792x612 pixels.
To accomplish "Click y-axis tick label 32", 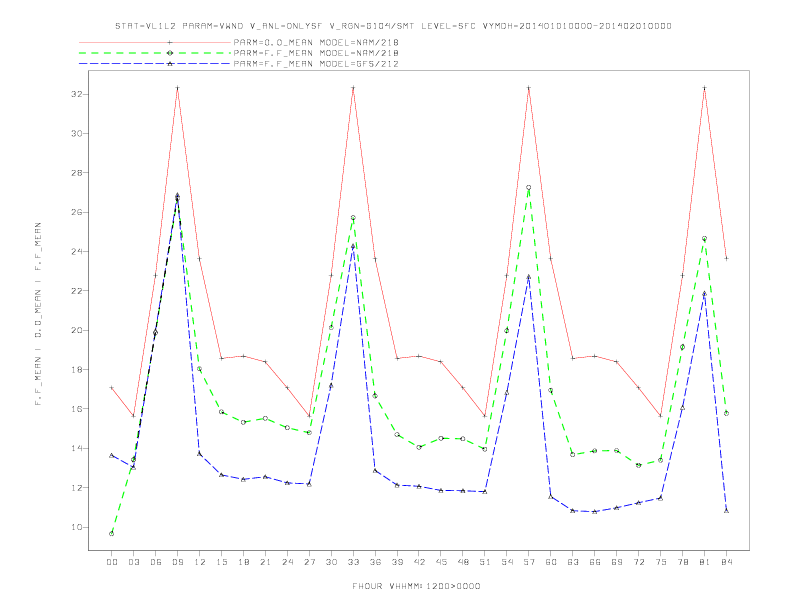I will tap(77, 94).
